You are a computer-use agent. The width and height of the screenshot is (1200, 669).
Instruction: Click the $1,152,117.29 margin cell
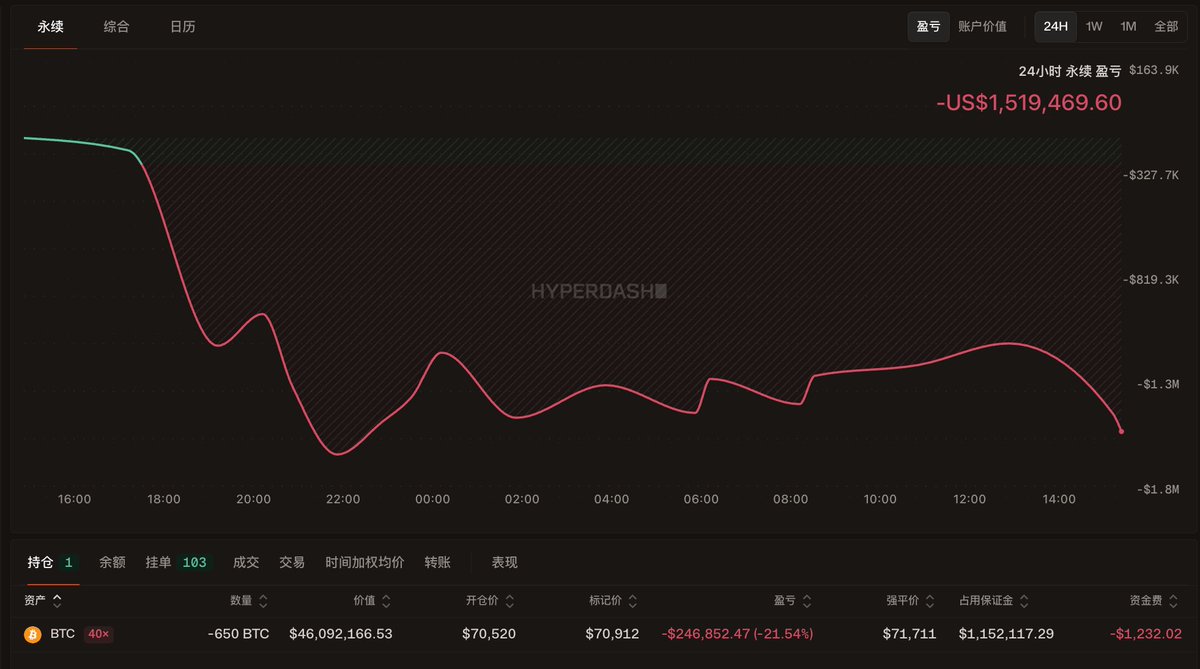pyautogui.click(x=1006, y=634)
